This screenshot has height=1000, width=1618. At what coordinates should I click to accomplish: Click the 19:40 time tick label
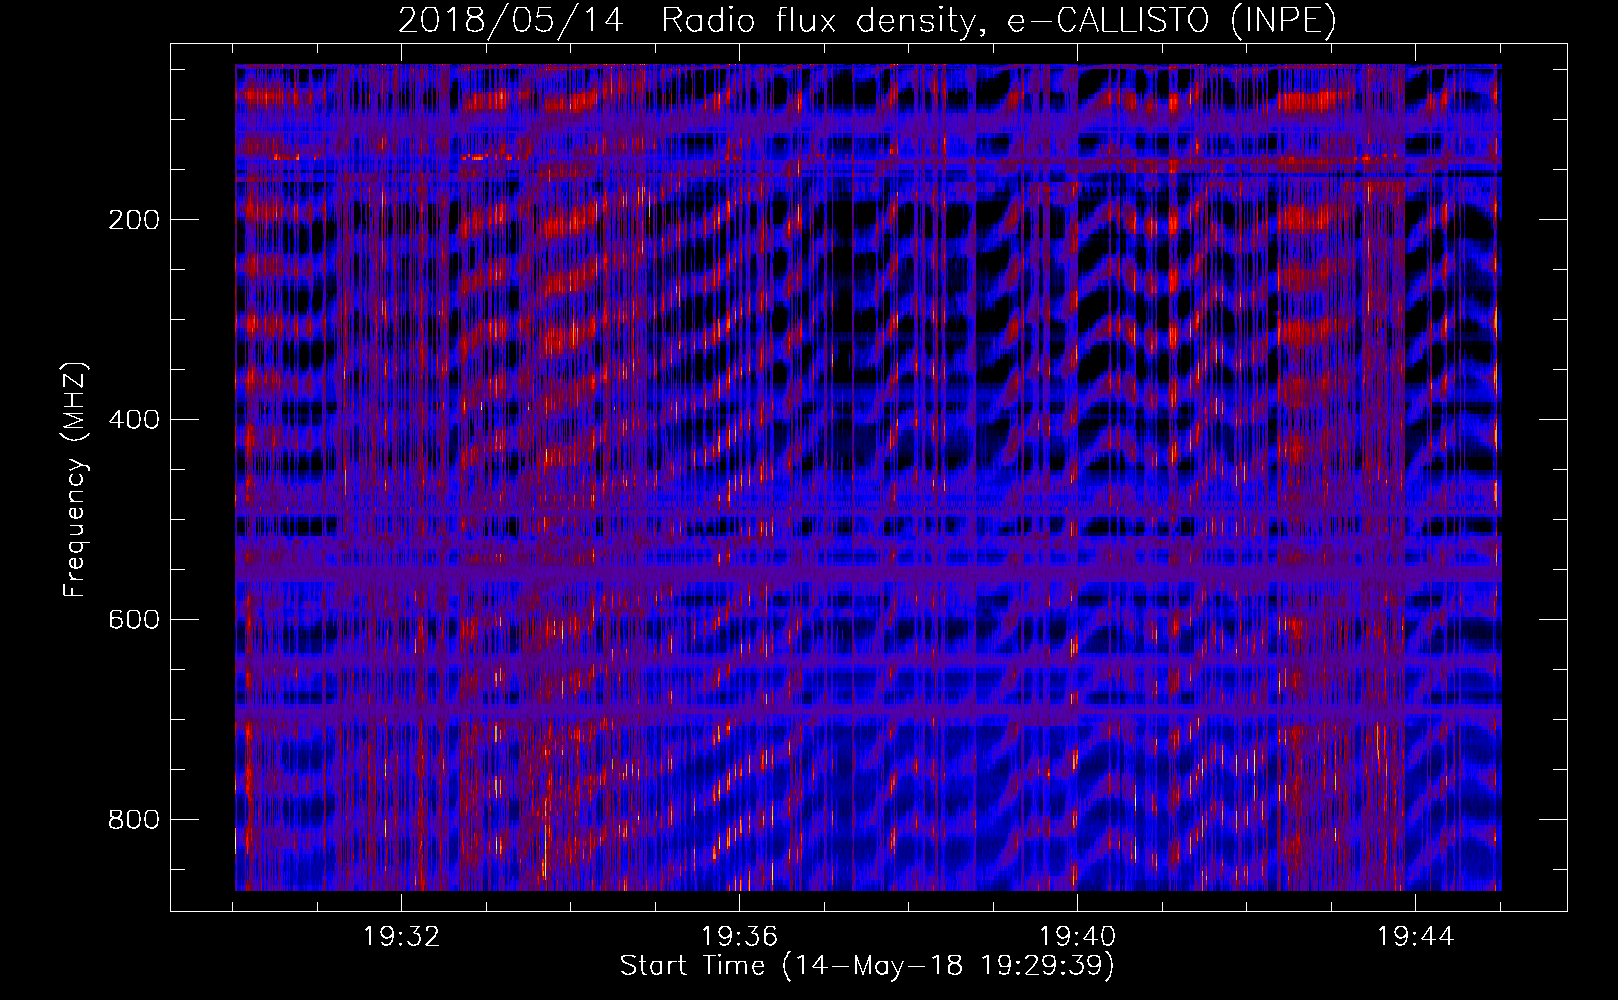point(1077,937)
